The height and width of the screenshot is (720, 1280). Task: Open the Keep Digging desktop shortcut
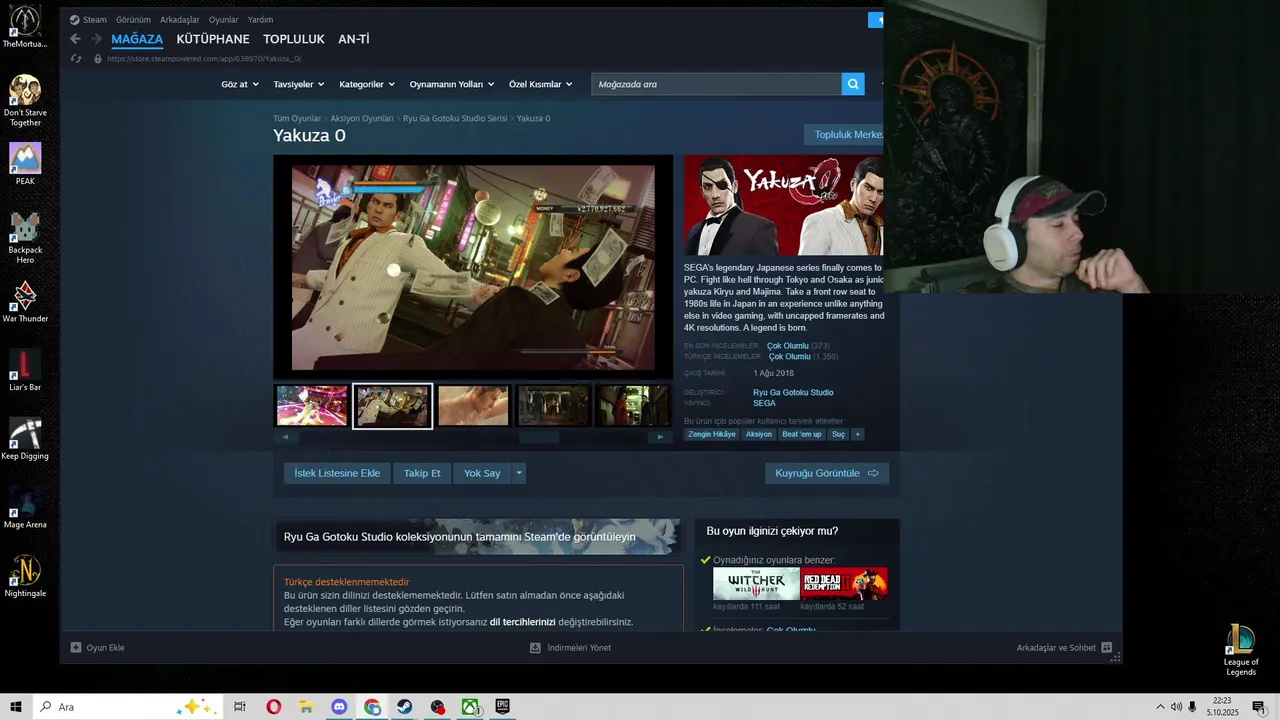[x=25, y=439]
